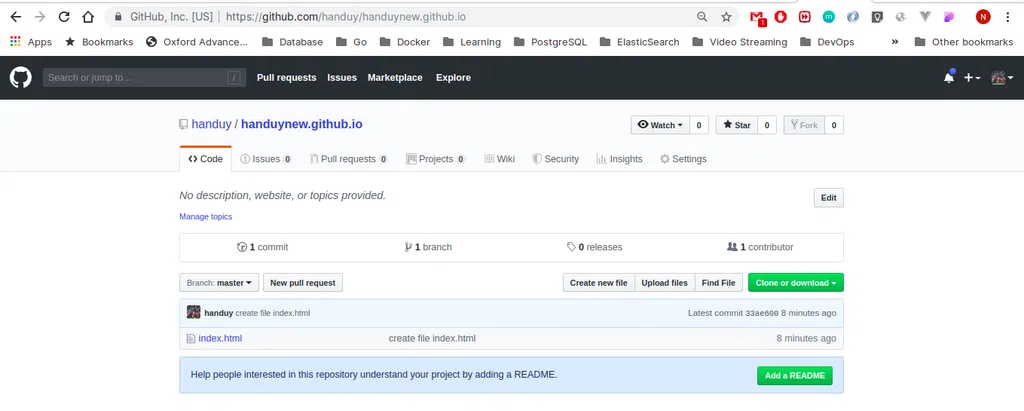Open Marketplace in the top nav

[394, 78]
